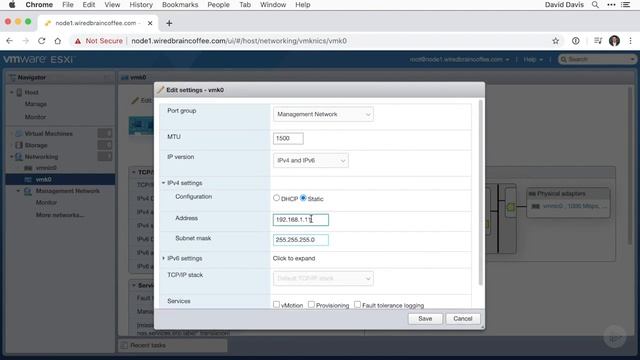The height and width of the screenshot is (360, 640).
Task: Open the root user account dropdown
Action: pyautogui.click(x=459, y=60)
